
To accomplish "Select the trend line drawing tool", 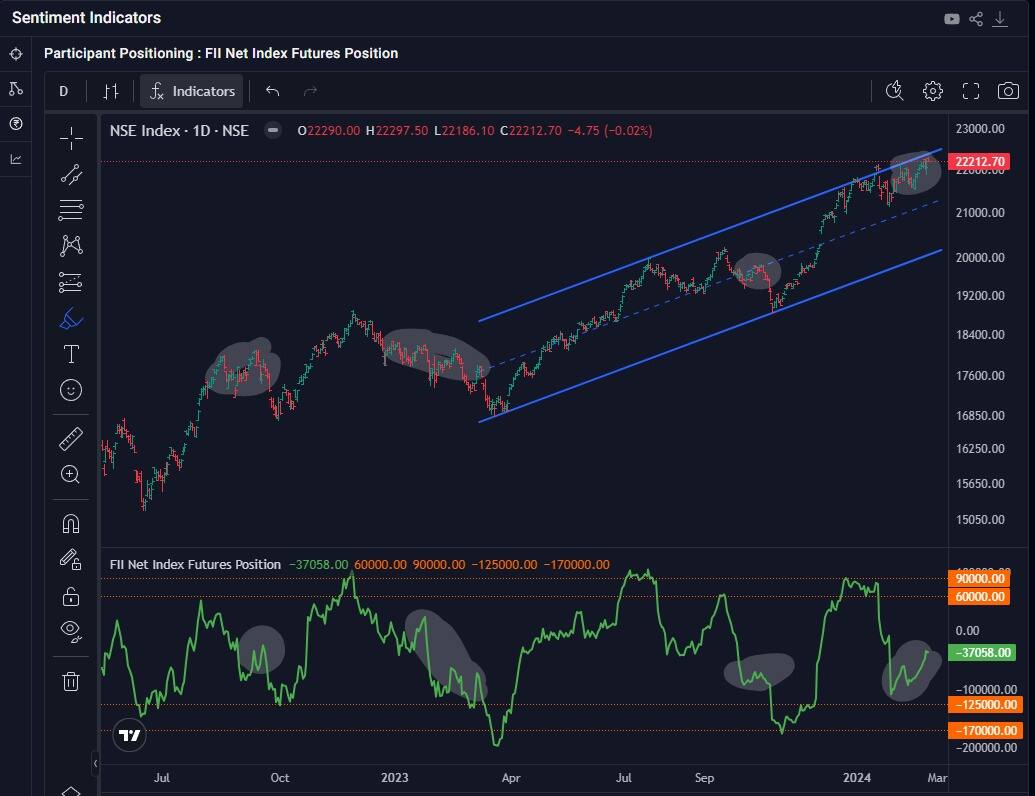I will pos(71,174).
